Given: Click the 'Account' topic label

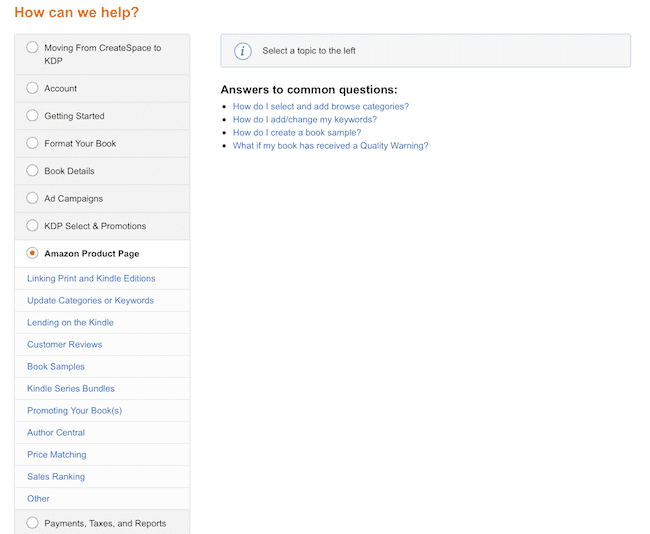Looking at the screenshot, I should click(61, 88).
